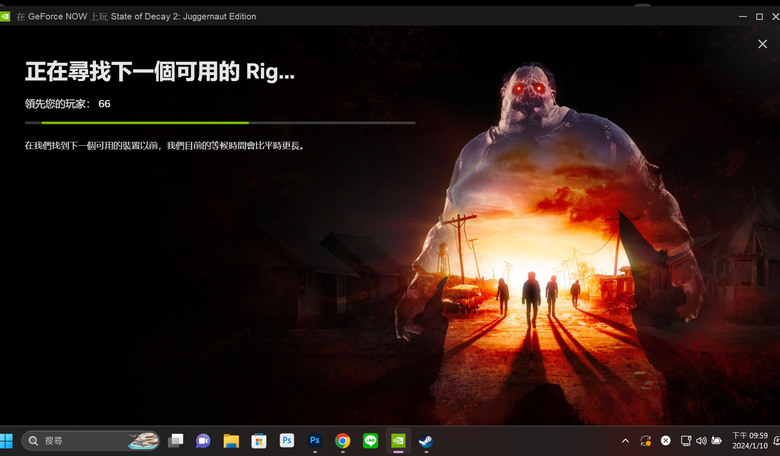Viewport: 780px width, 456px height.
Task: Click the GeForce NOW taskbar icon
Action: [x=398, y=441]
